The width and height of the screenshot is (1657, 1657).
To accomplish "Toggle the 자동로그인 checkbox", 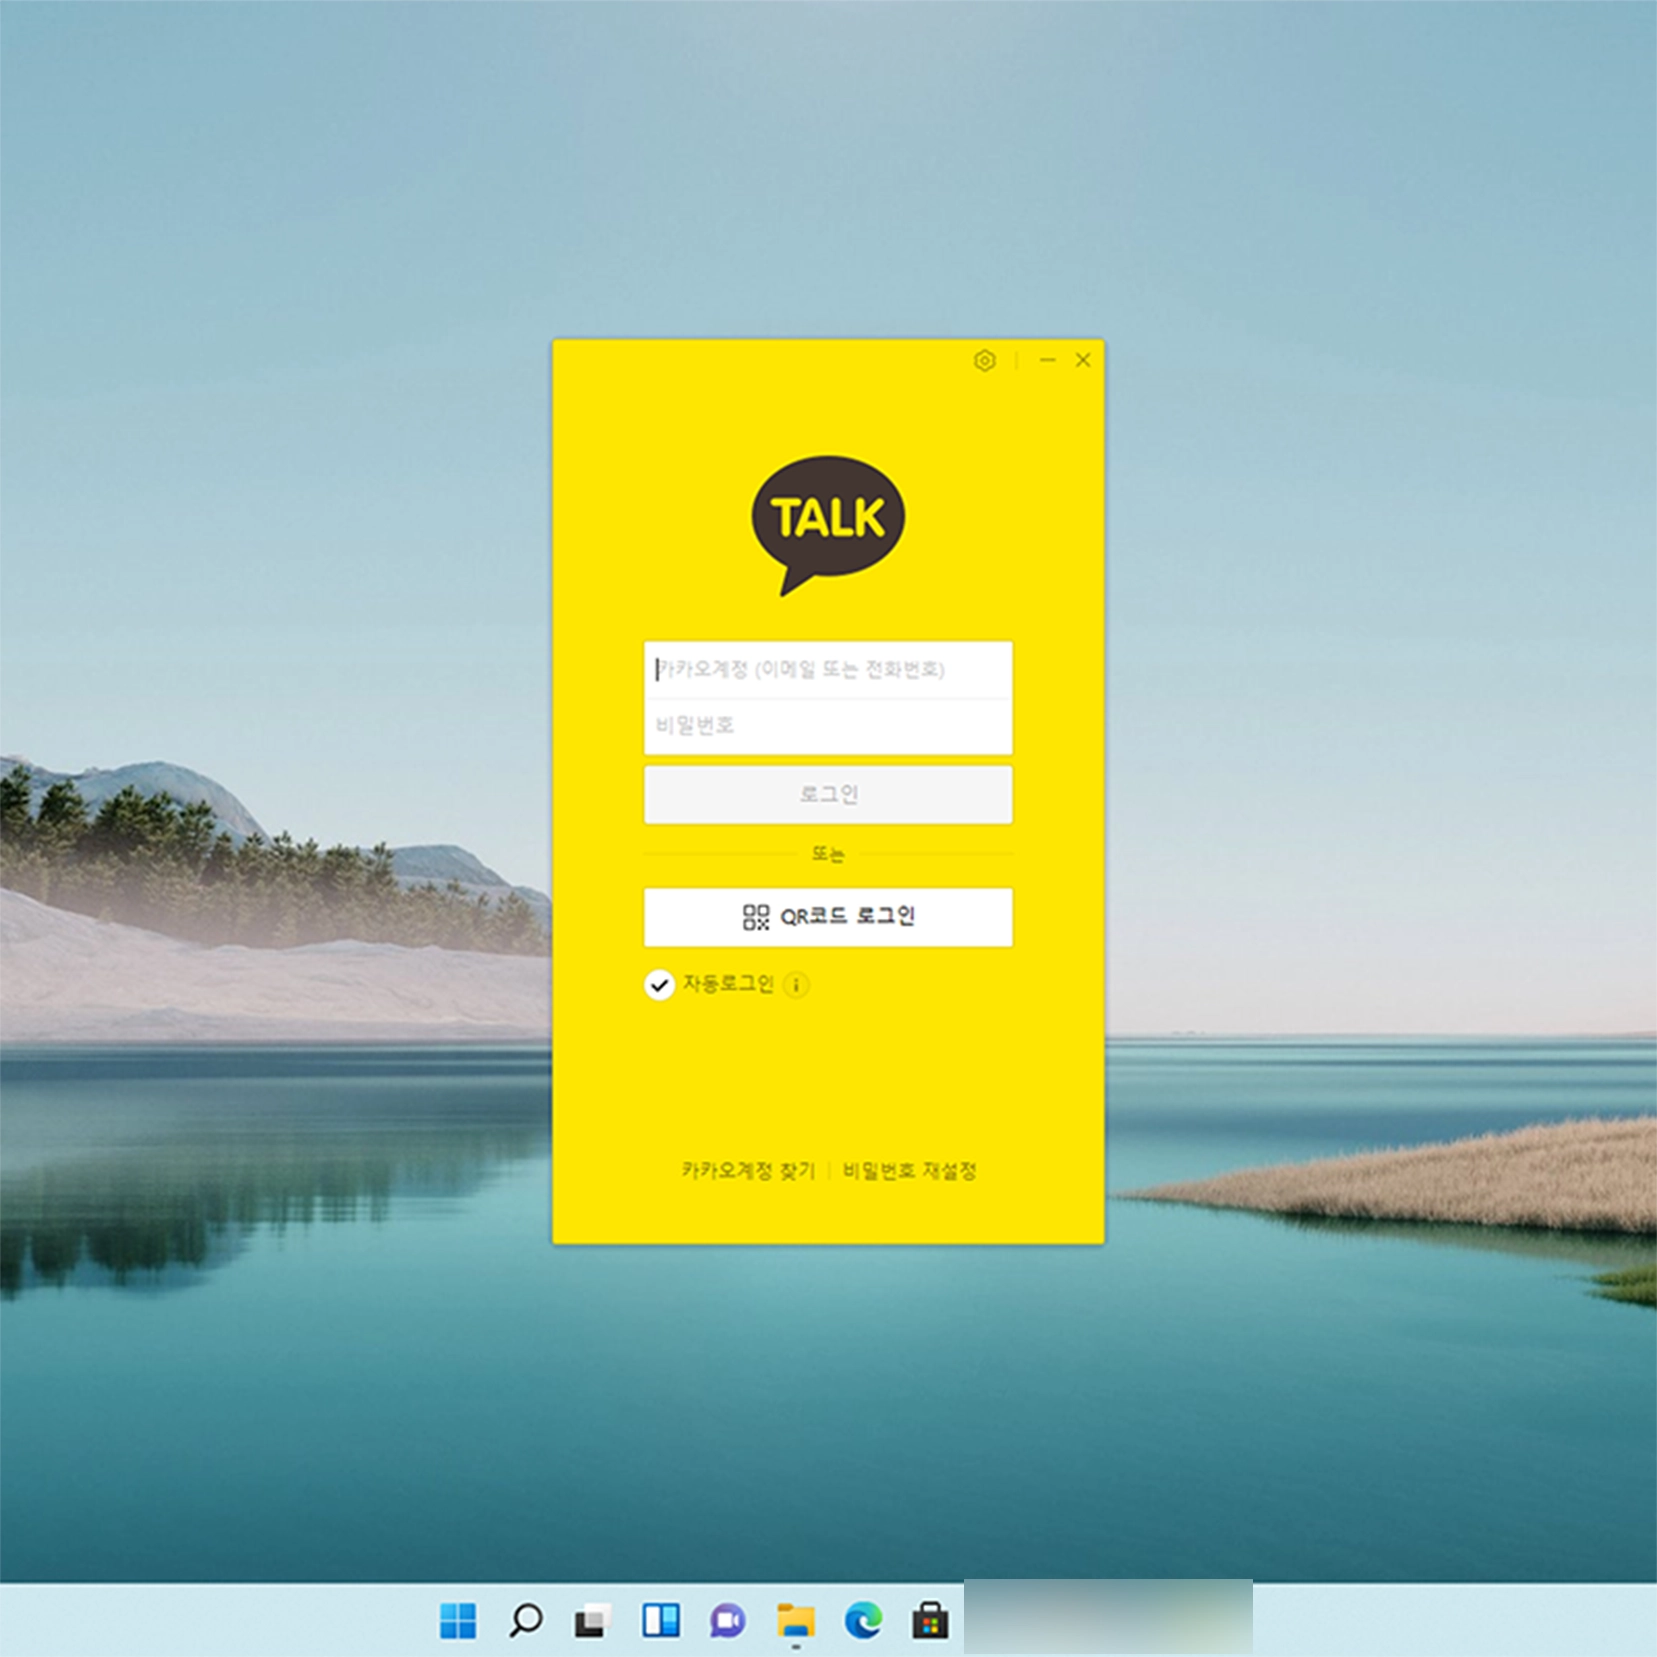I will coord(659,985).
